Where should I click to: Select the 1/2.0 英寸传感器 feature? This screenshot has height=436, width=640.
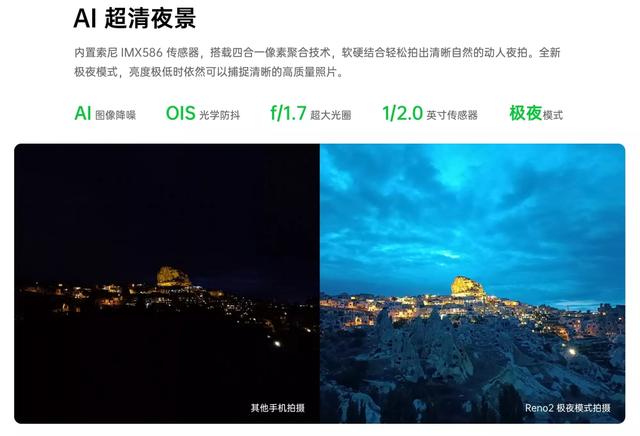[x=430, y=113]
